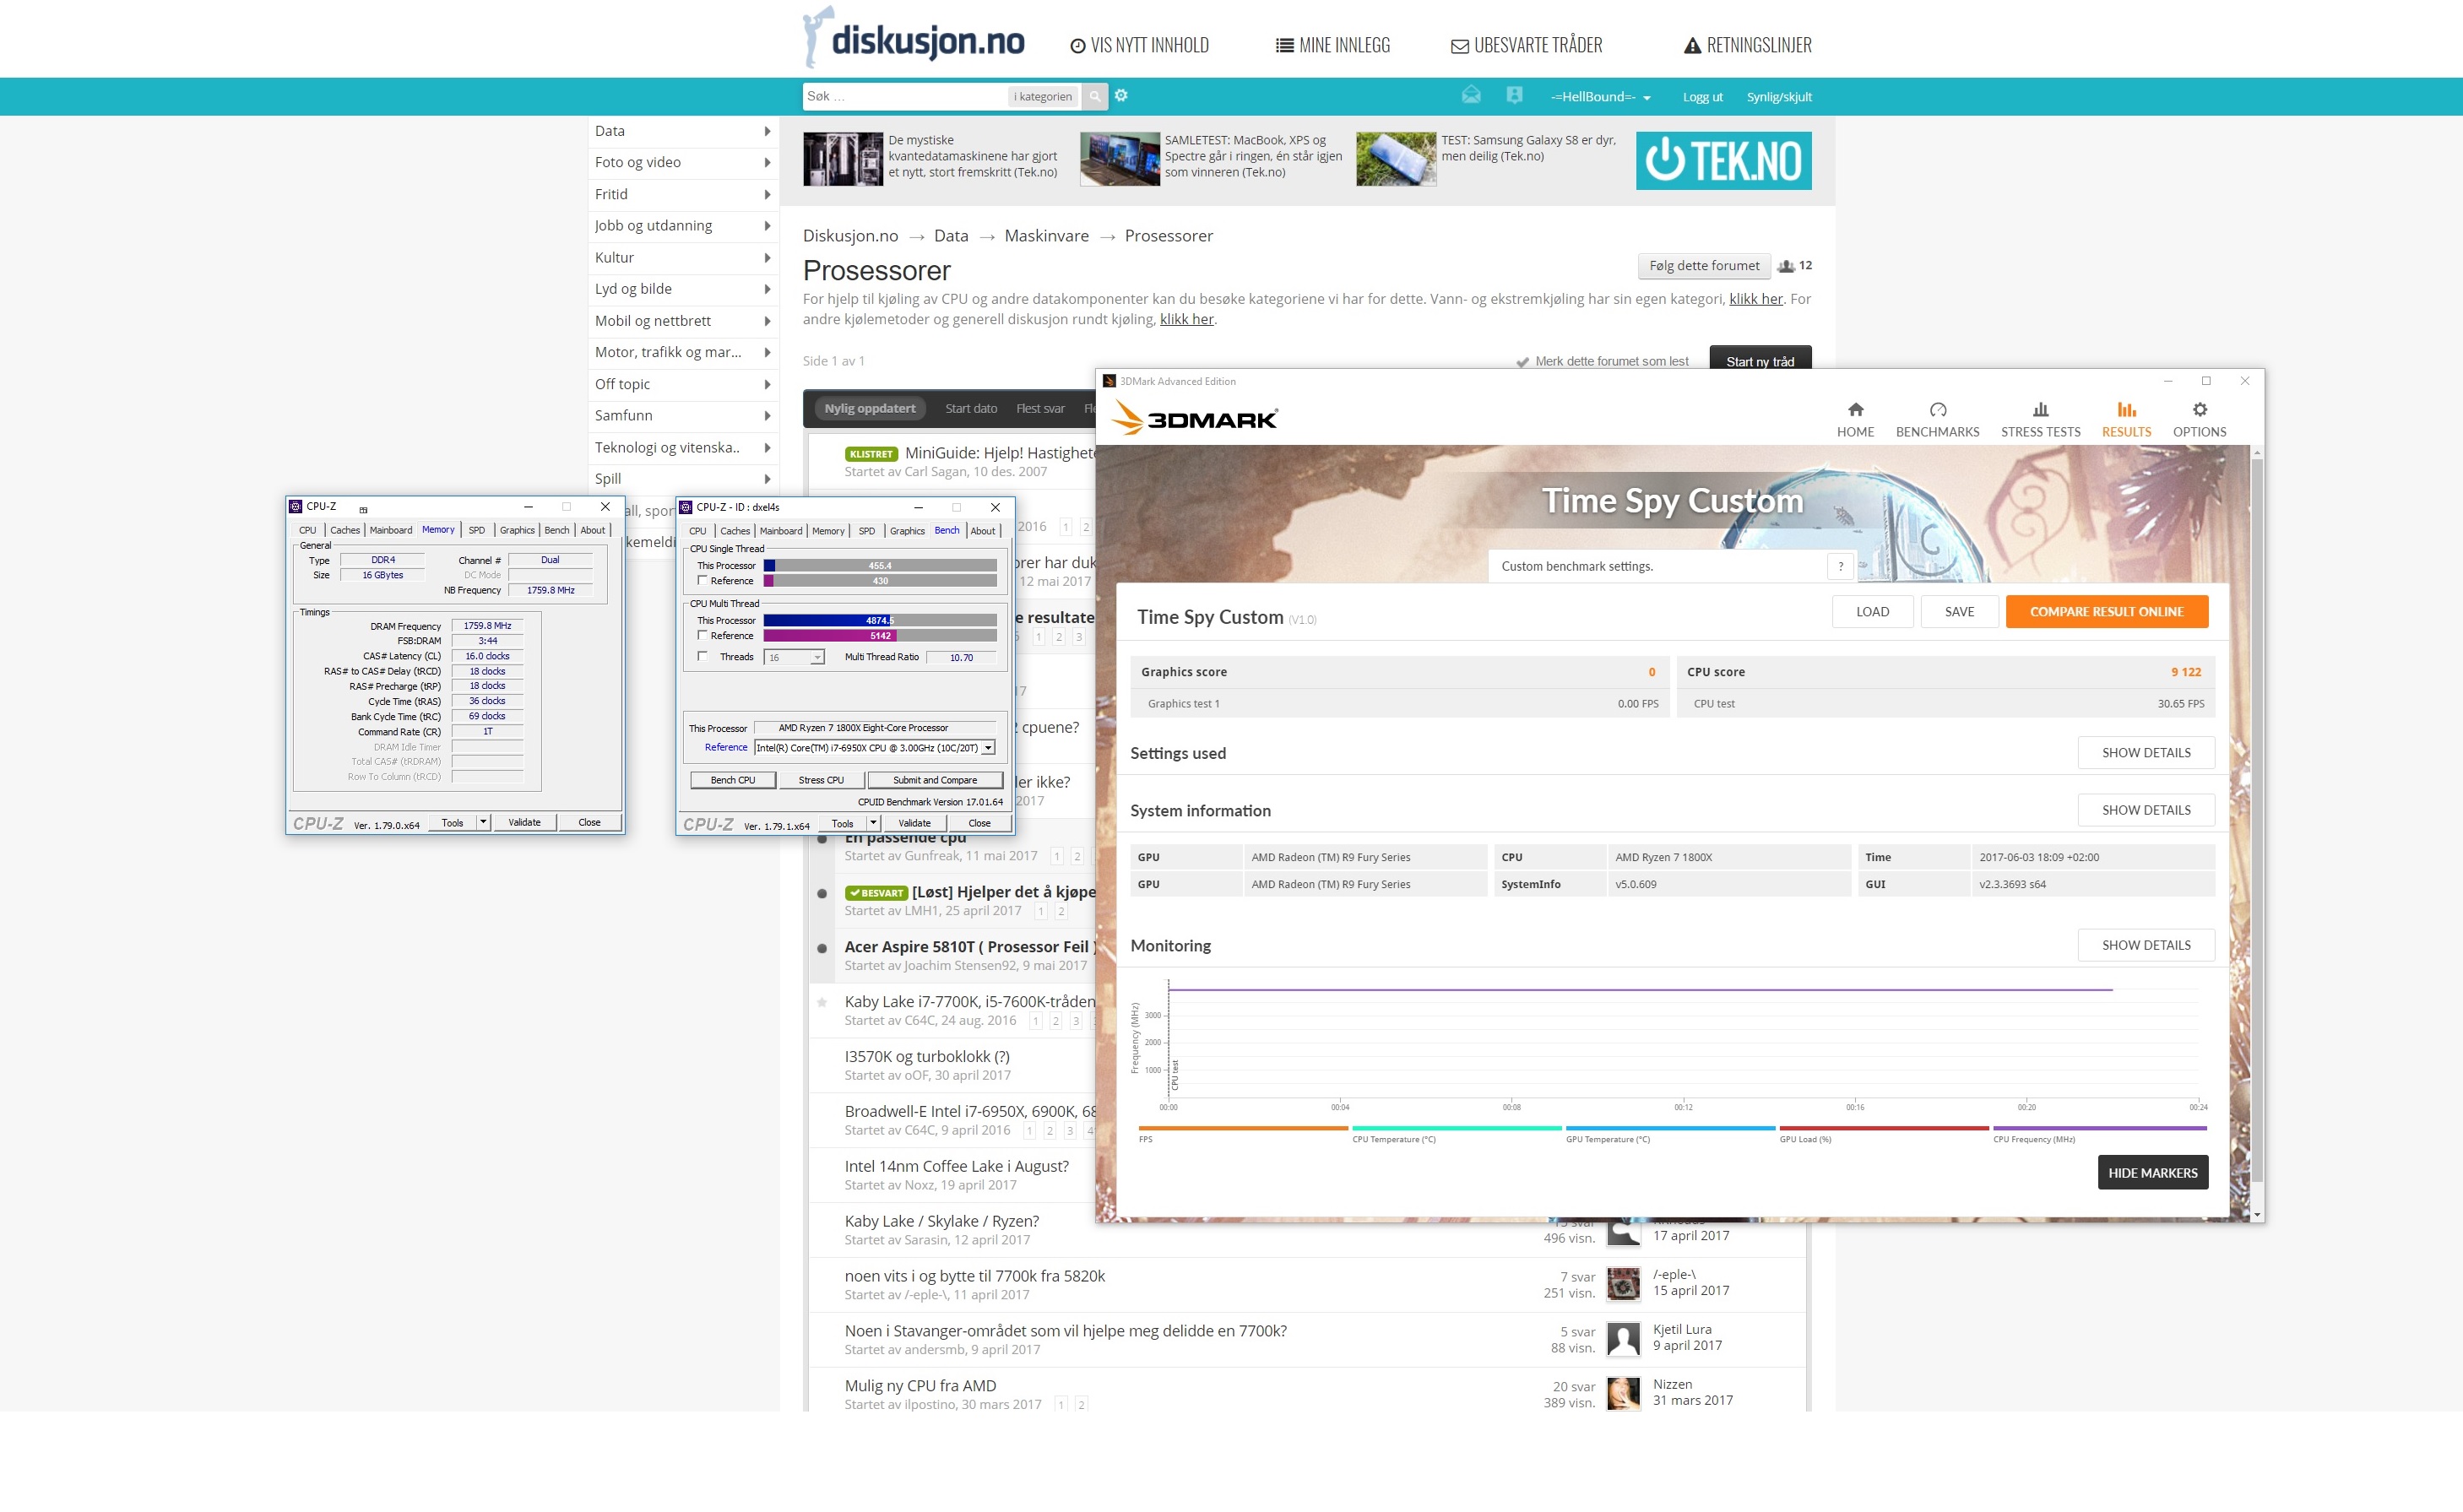Select the Nylig oppdatert sort tab
The image size is (2463, 1512).
point(869,408)
